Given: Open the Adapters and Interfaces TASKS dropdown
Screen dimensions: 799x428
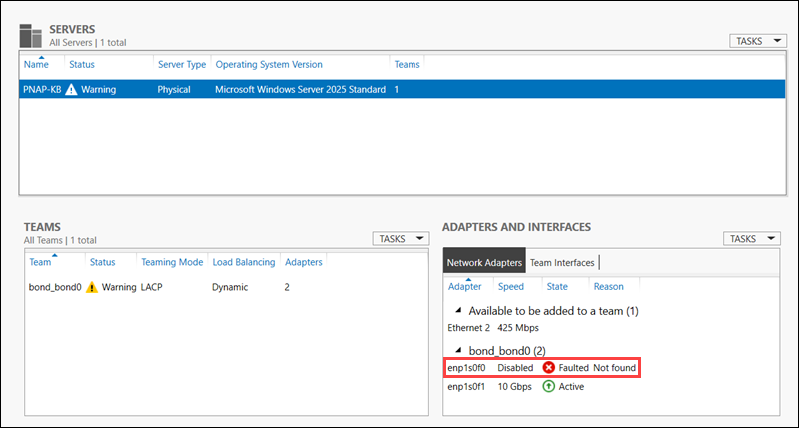Looking at the screenshot, I should click(752, 238).
